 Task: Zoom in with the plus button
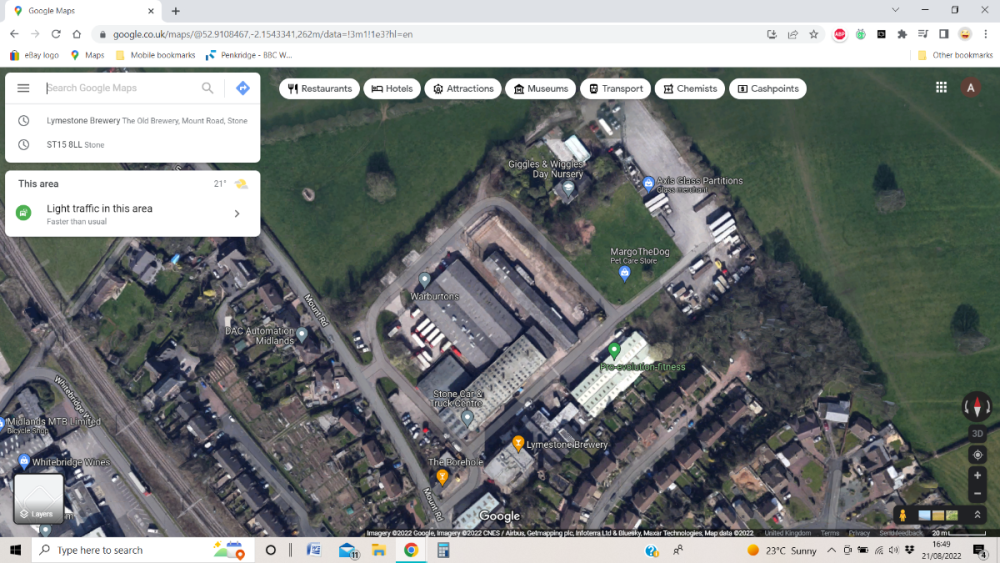coord(977,476)
